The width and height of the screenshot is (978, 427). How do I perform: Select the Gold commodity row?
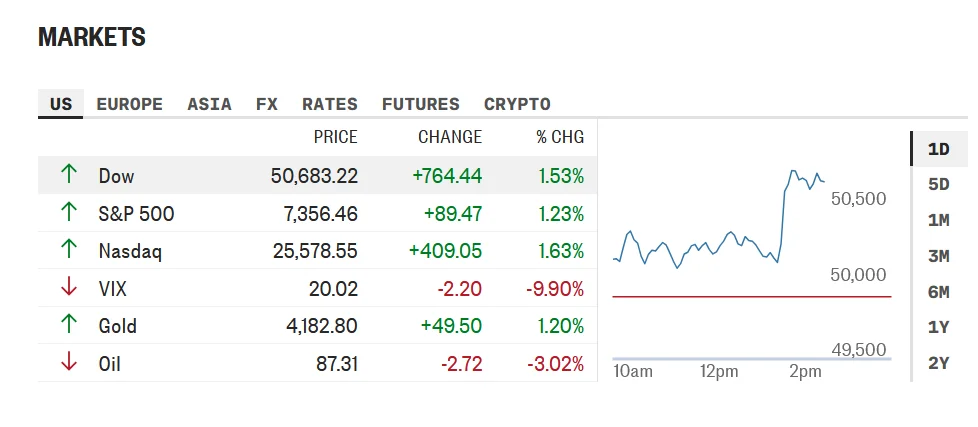pos(317,325)
